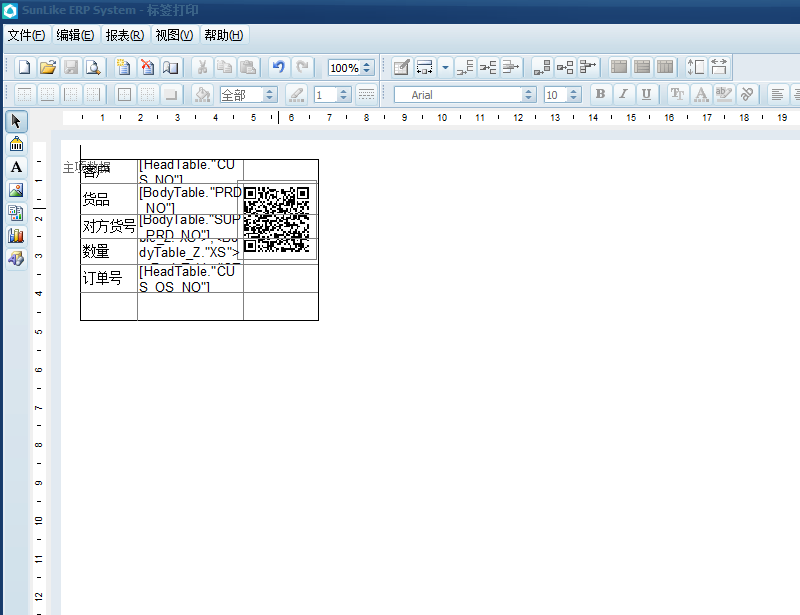This screenshot has height=615, width=800.
Task: Click the edit table pencil icon
Action: [x=401, y=67]
